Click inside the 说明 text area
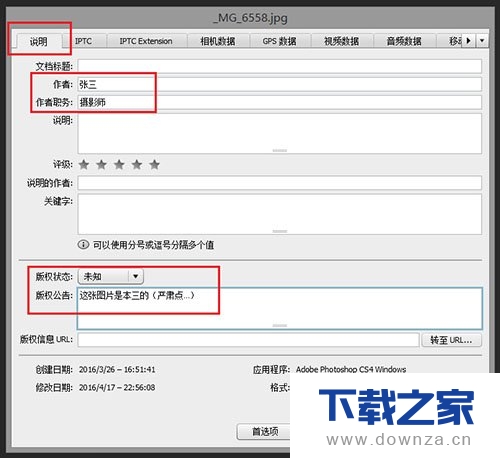The image size is (500, 458). click(x=280, y=133)
